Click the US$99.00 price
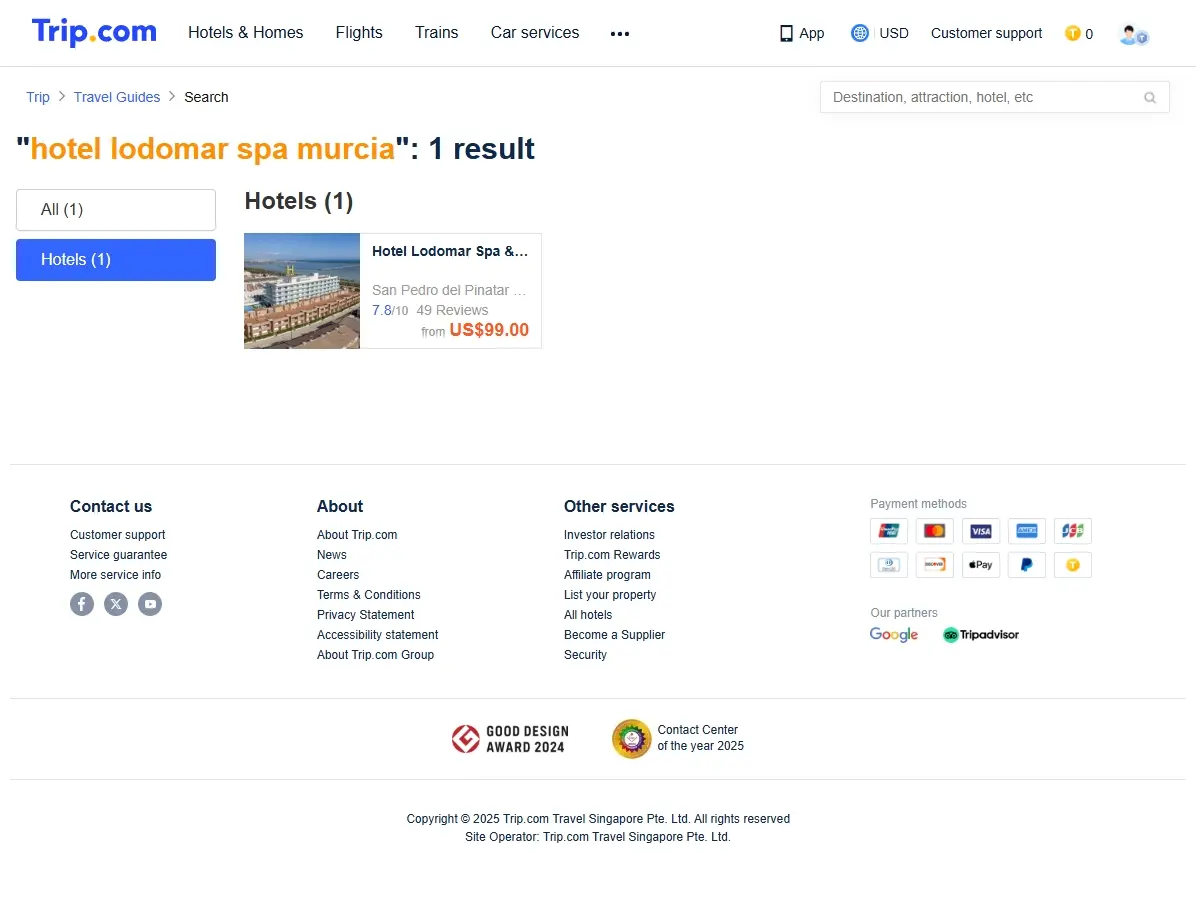1196x921 pixels. [x=489, y=330]
